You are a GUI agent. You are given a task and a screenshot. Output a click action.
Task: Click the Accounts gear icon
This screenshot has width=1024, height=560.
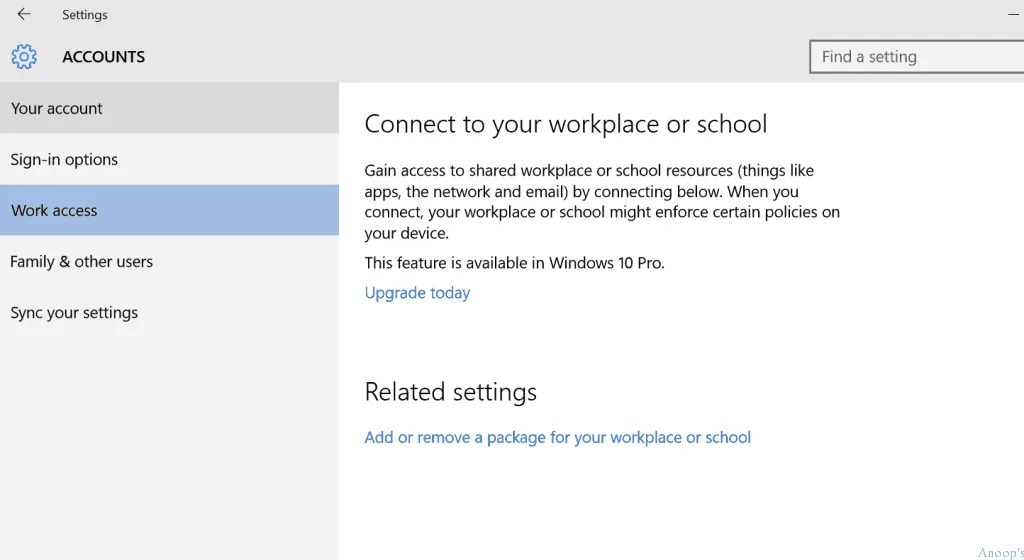click(x=24, y=57)
